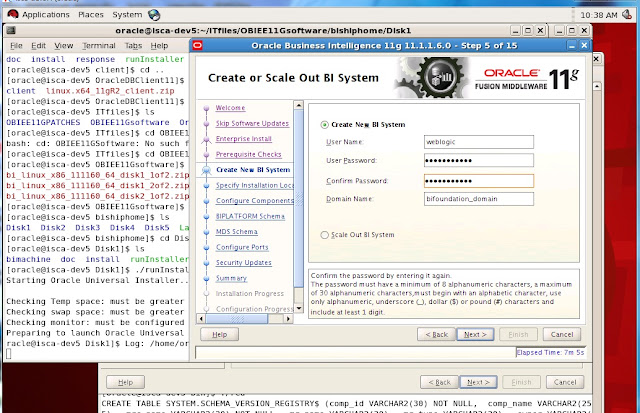
Task: Click the installer progress bar
Action: coord(356,353)
